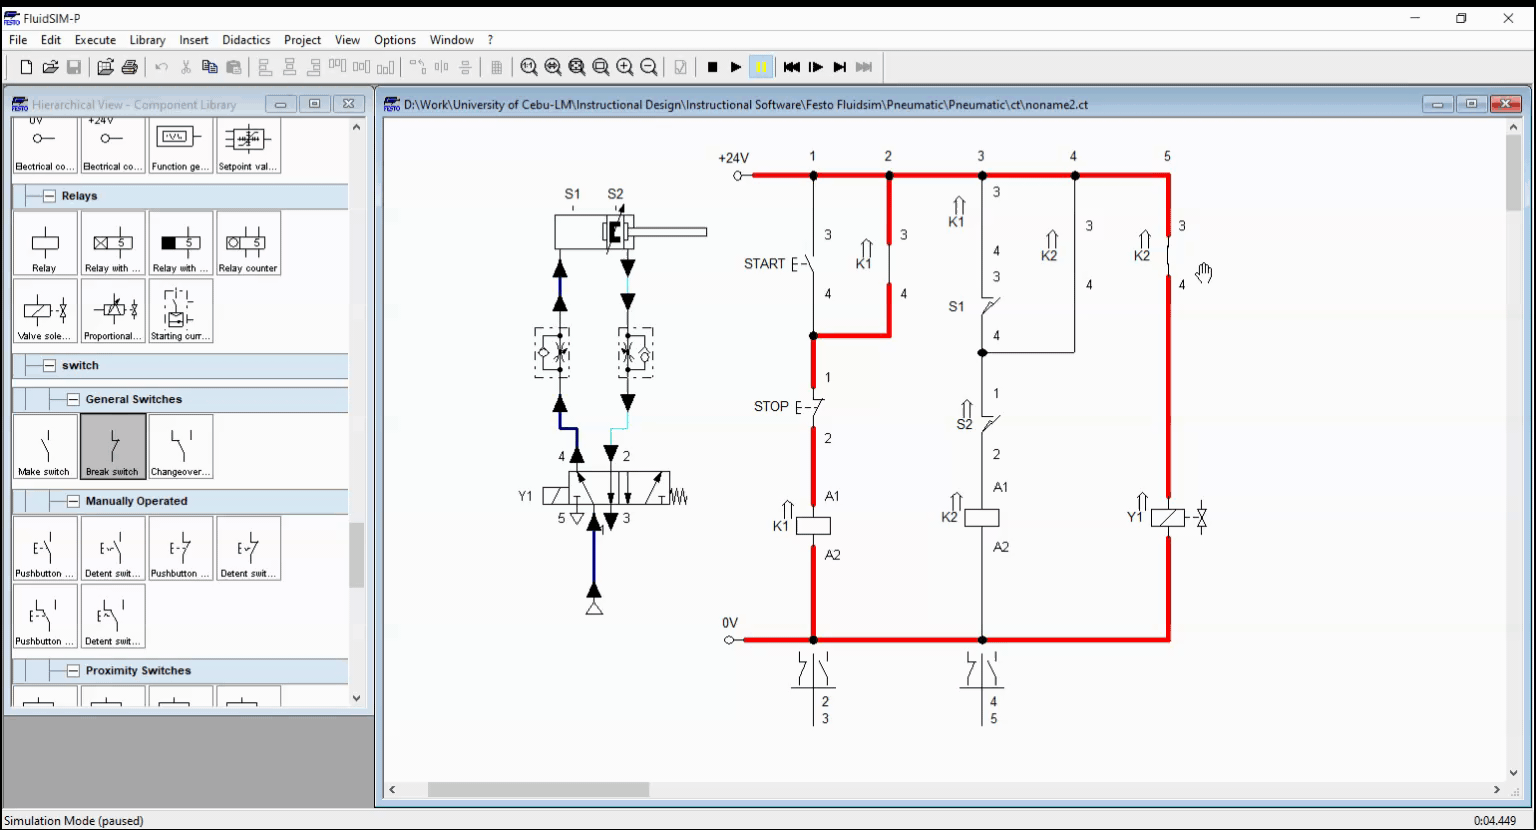Viewport: 1536px width, 830px height.
Task: Select the Changeover switch component
Action: click(181, 446)
